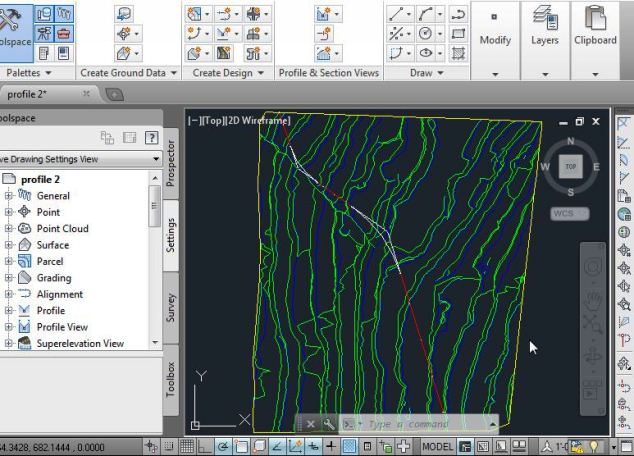Toggle the Survey tab palette icon
This screenshot has height=456, width=634.
pyautogui.click(x=44, y=34)
